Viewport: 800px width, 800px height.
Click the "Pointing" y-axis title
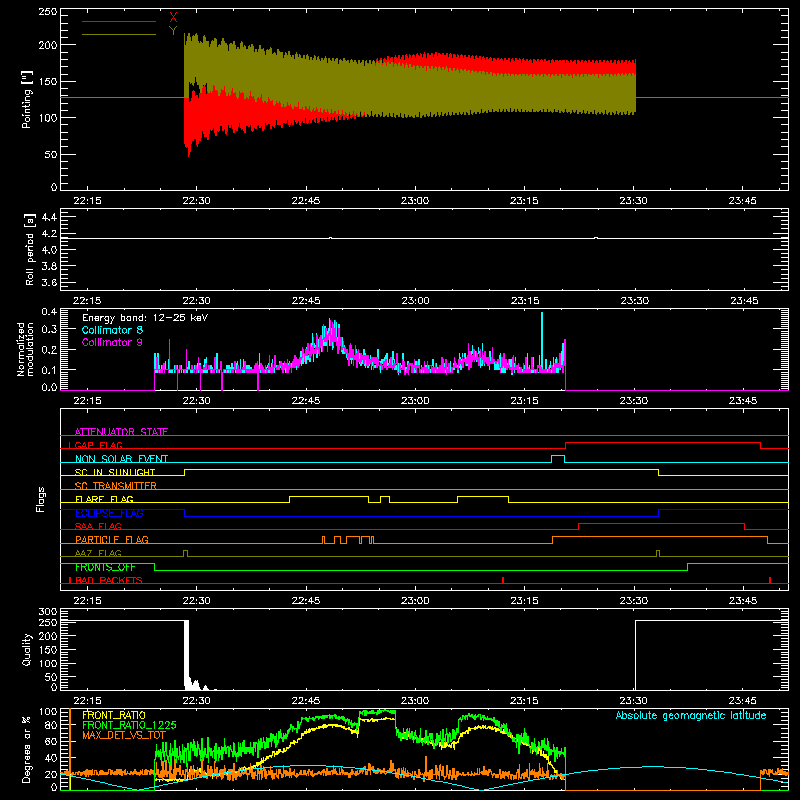click(x=27, y=99)
